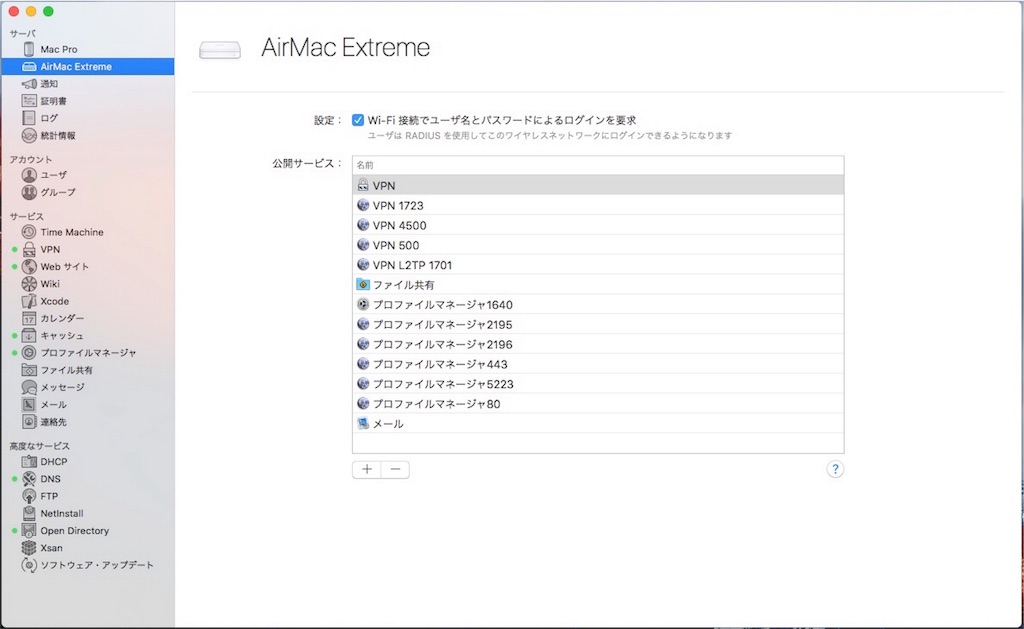
Task: Select the VPN row in public services list
Action: point(598,185)
